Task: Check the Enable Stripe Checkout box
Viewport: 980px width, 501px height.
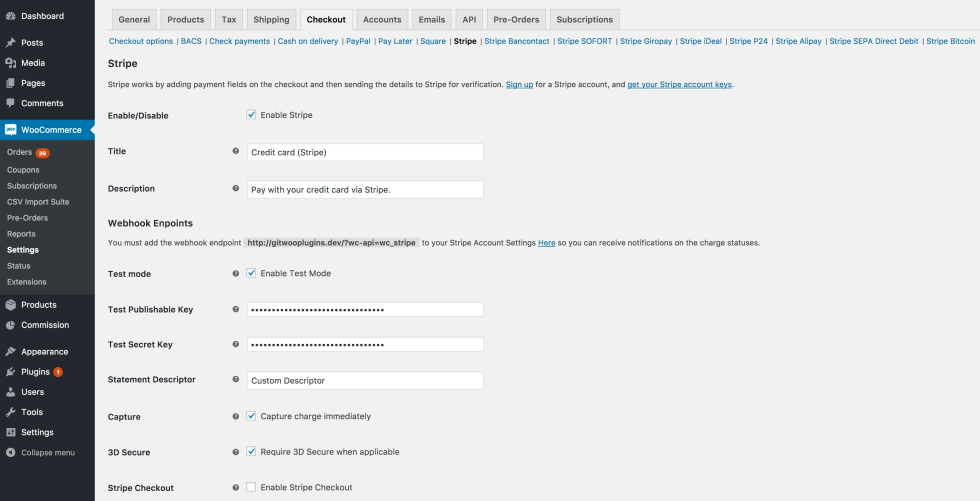Action: 251,487
